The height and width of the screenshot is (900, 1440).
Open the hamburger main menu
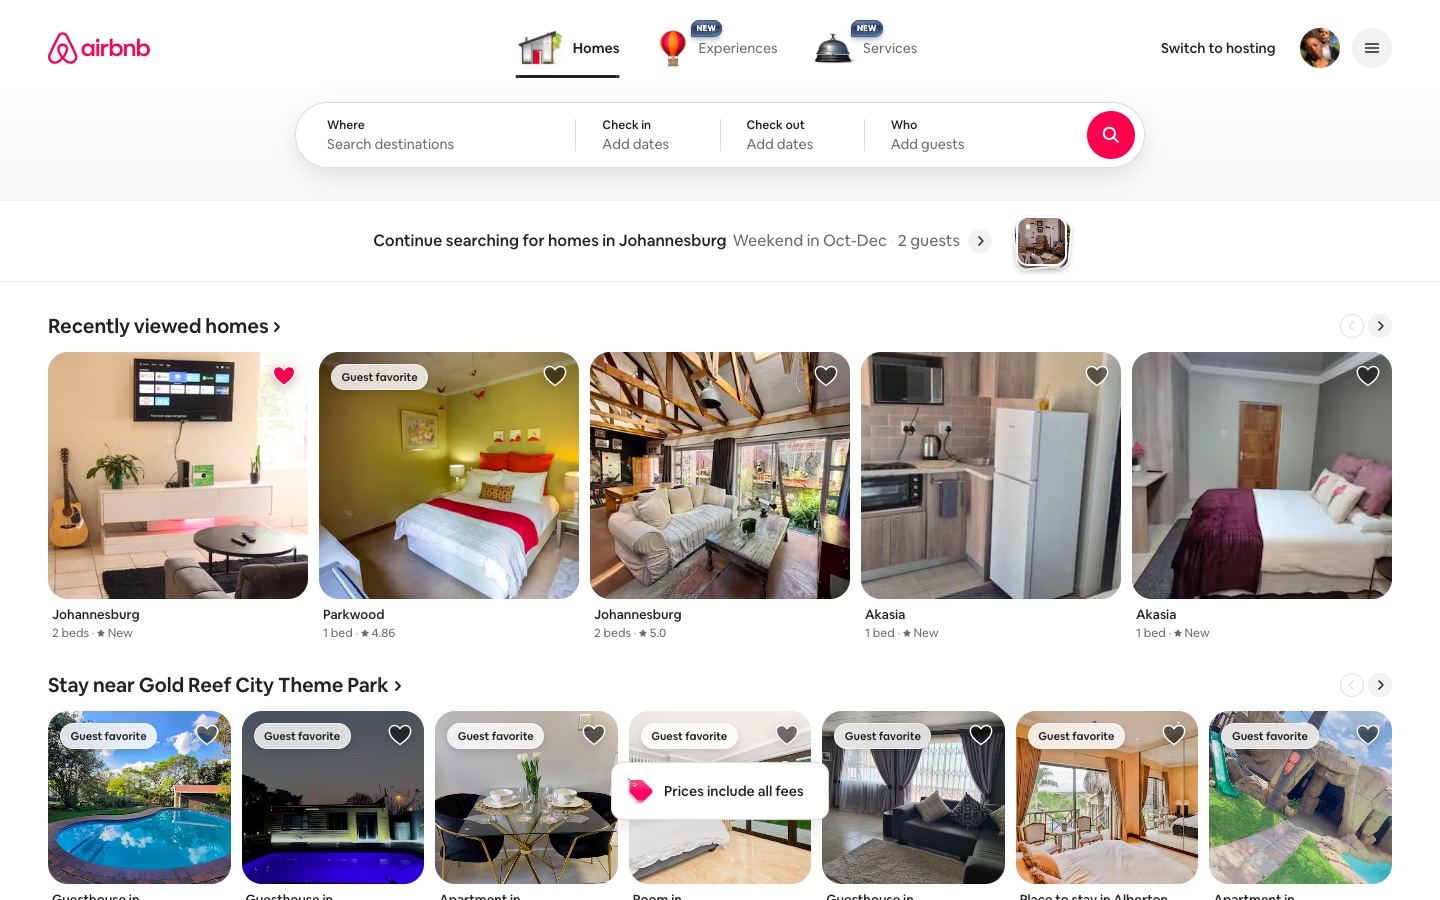click(1371, 48)
